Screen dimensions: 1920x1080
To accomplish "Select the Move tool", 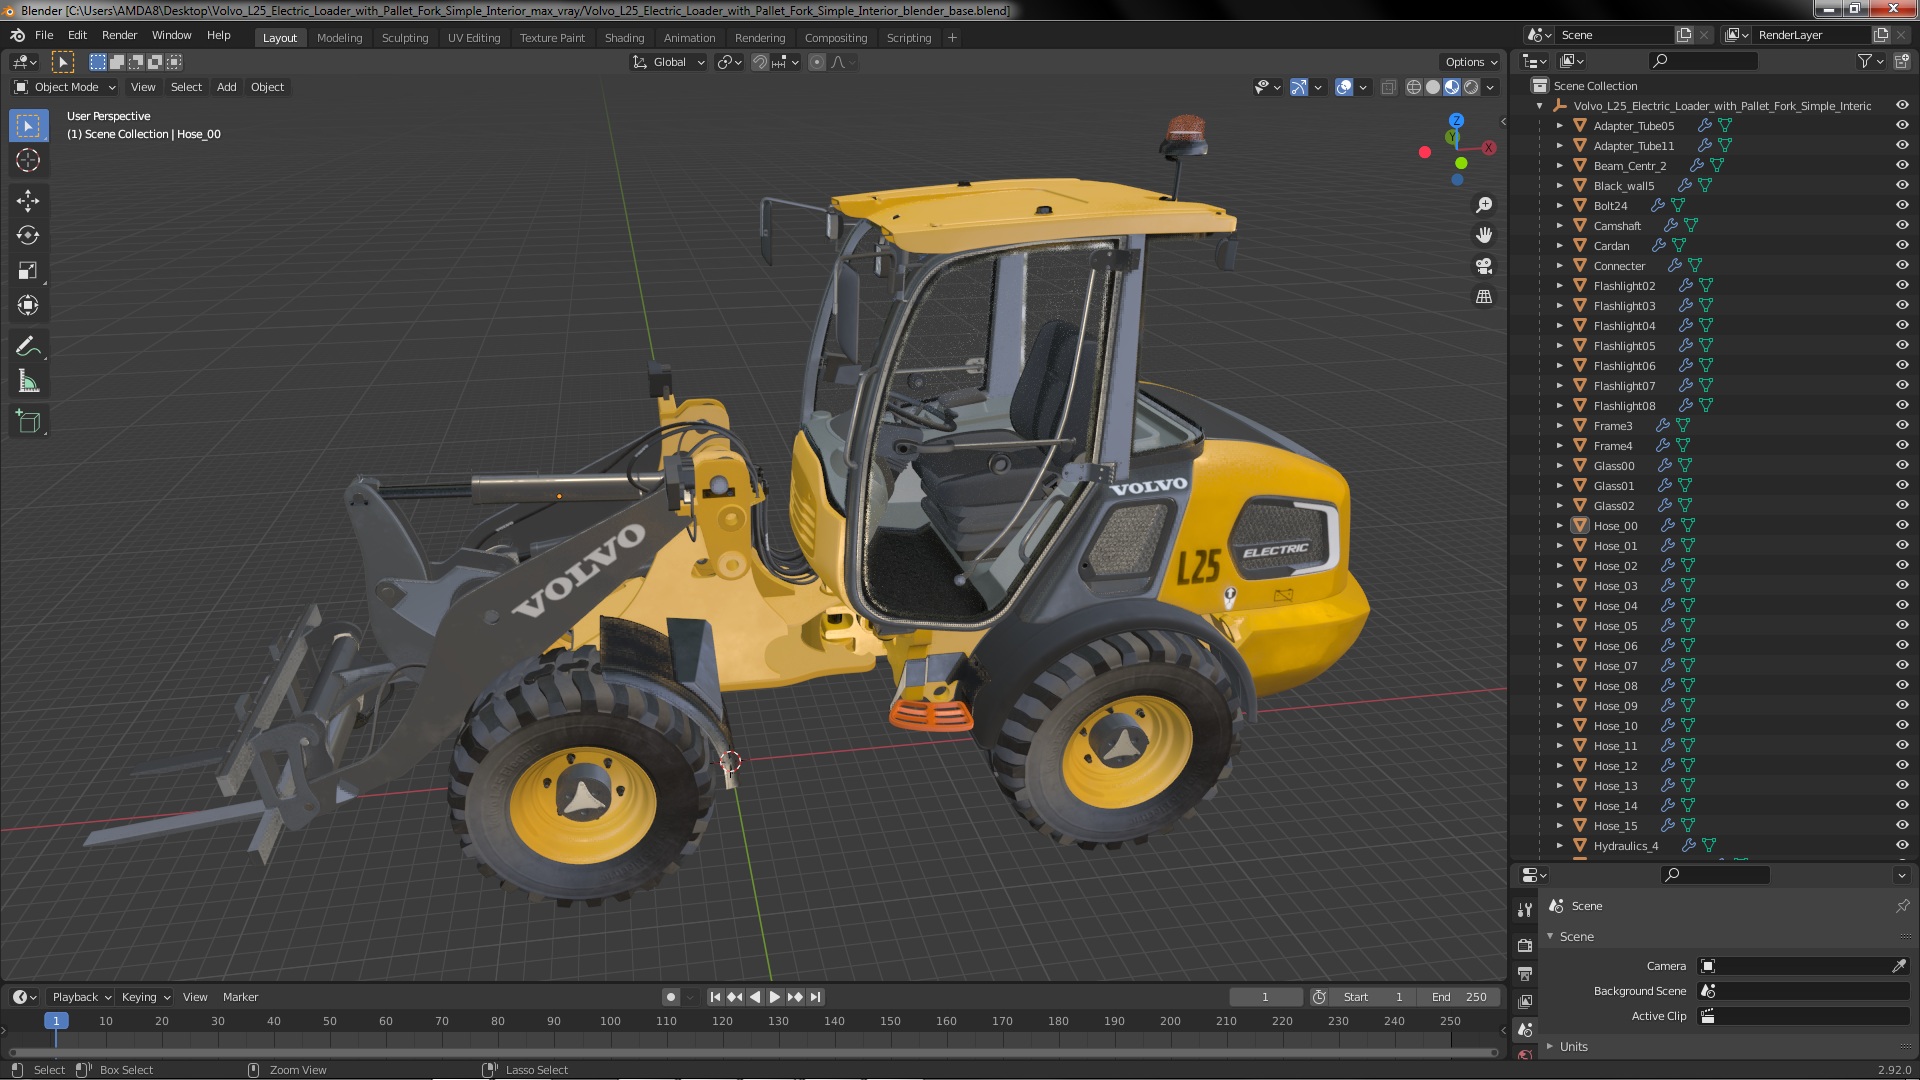I will click(28, 201).
